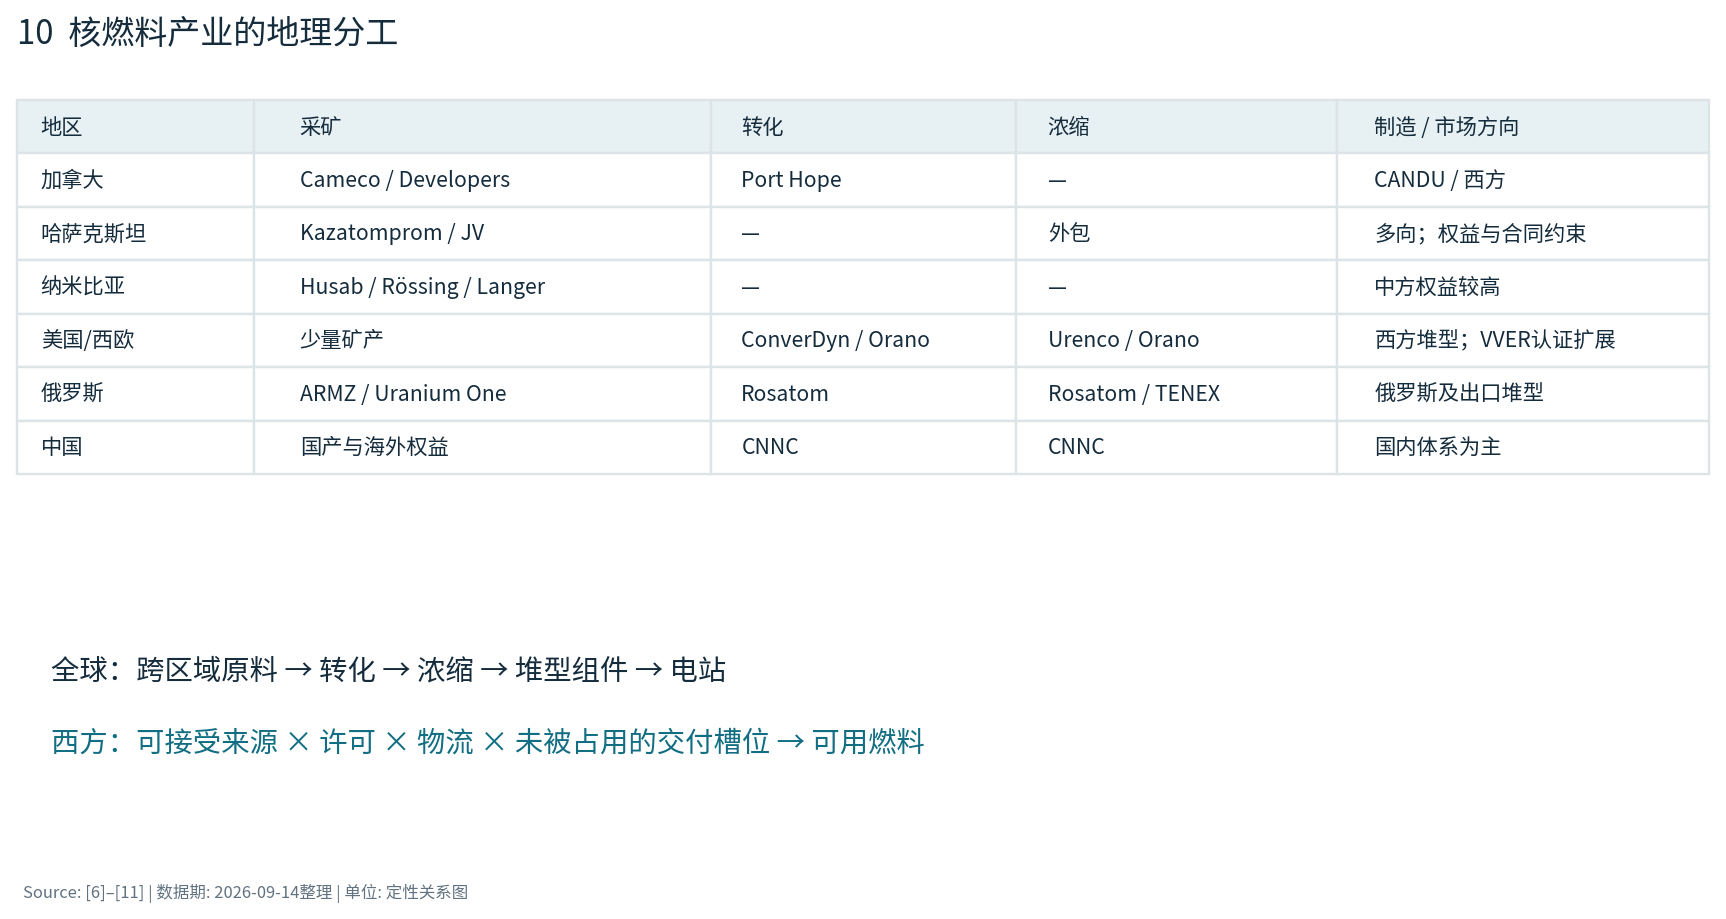Click the Urenco / Orano cell
Screen dimensions: 1726x919
point(1176,340)
